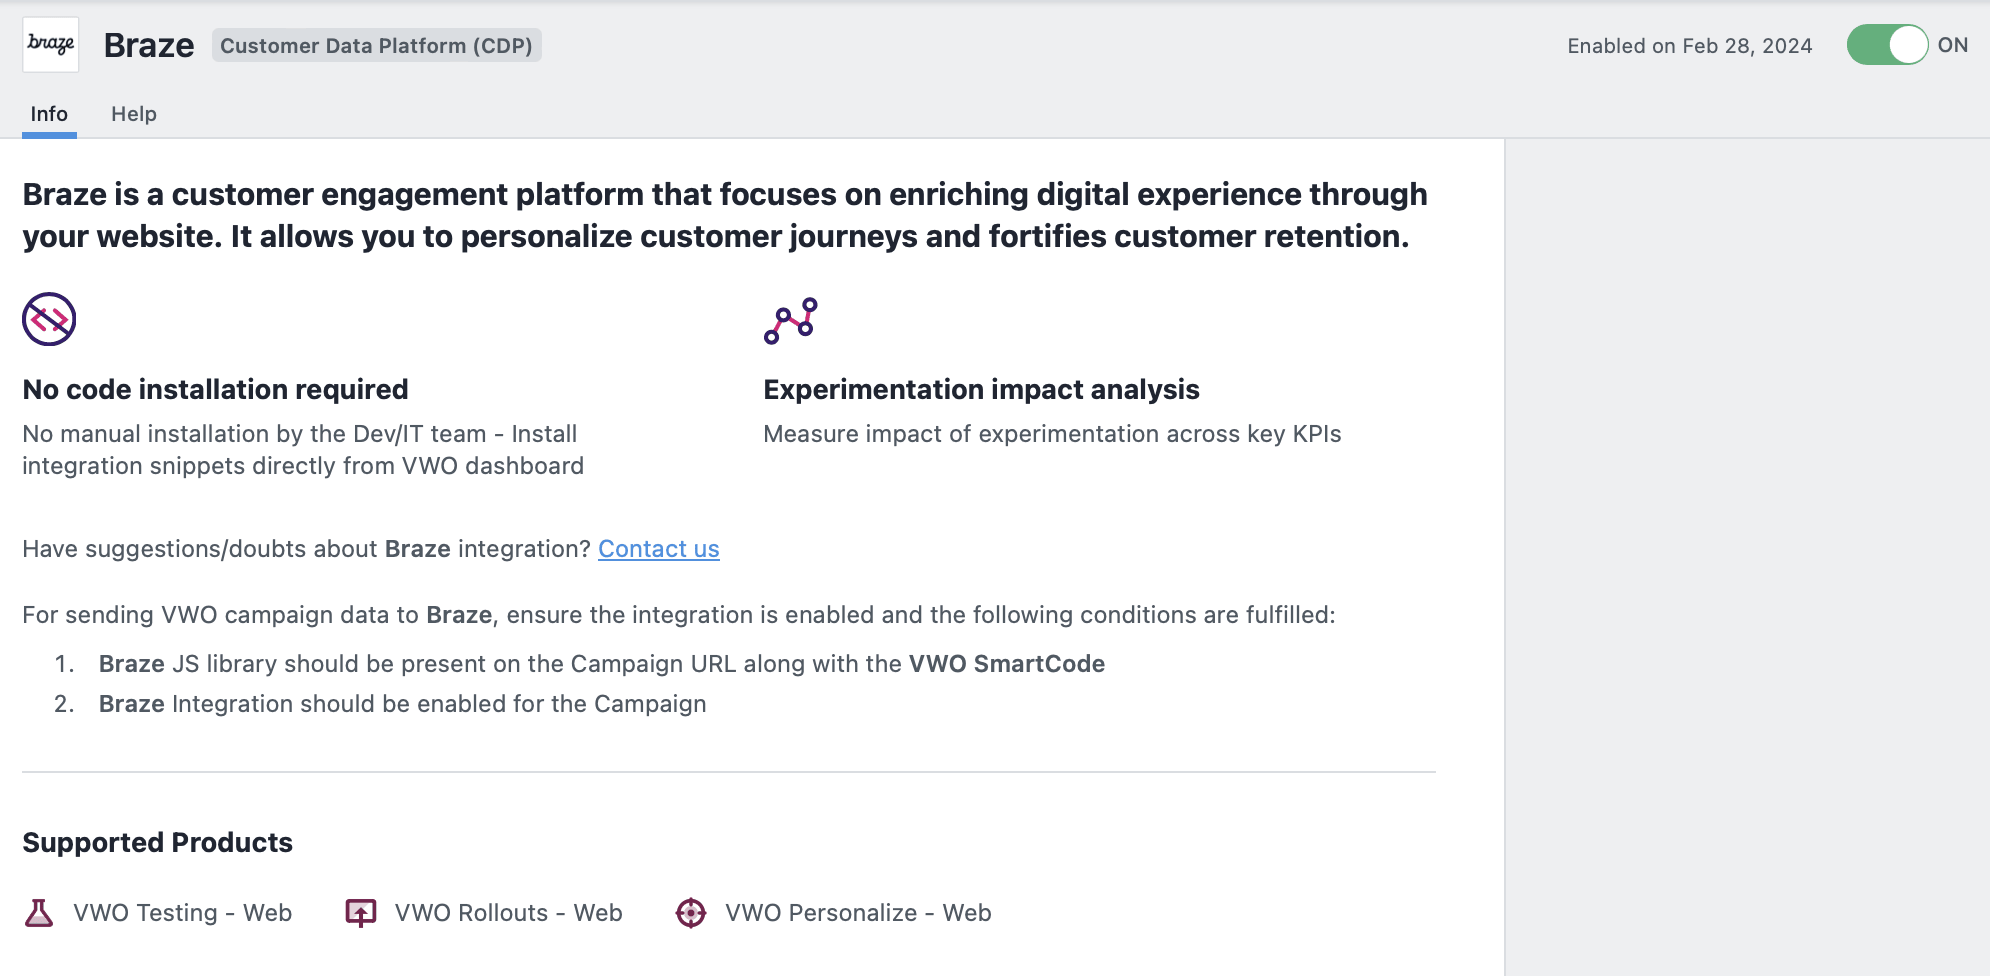
Task: Click the Experimentation impact analysis heading
Action: [x=981, y=389]
